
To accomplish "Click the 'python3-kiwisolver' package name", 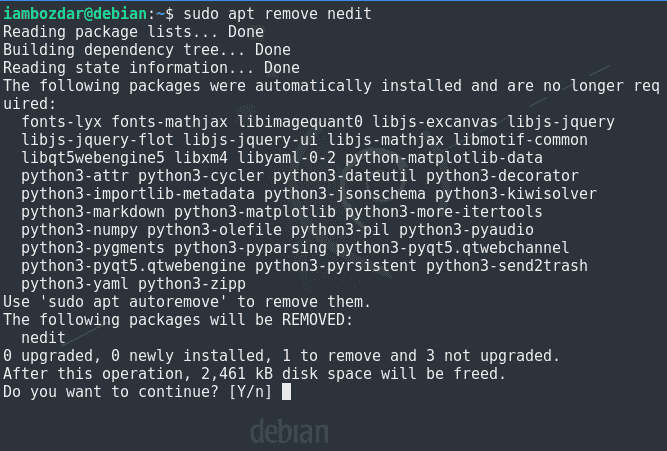I will point(516,194).
